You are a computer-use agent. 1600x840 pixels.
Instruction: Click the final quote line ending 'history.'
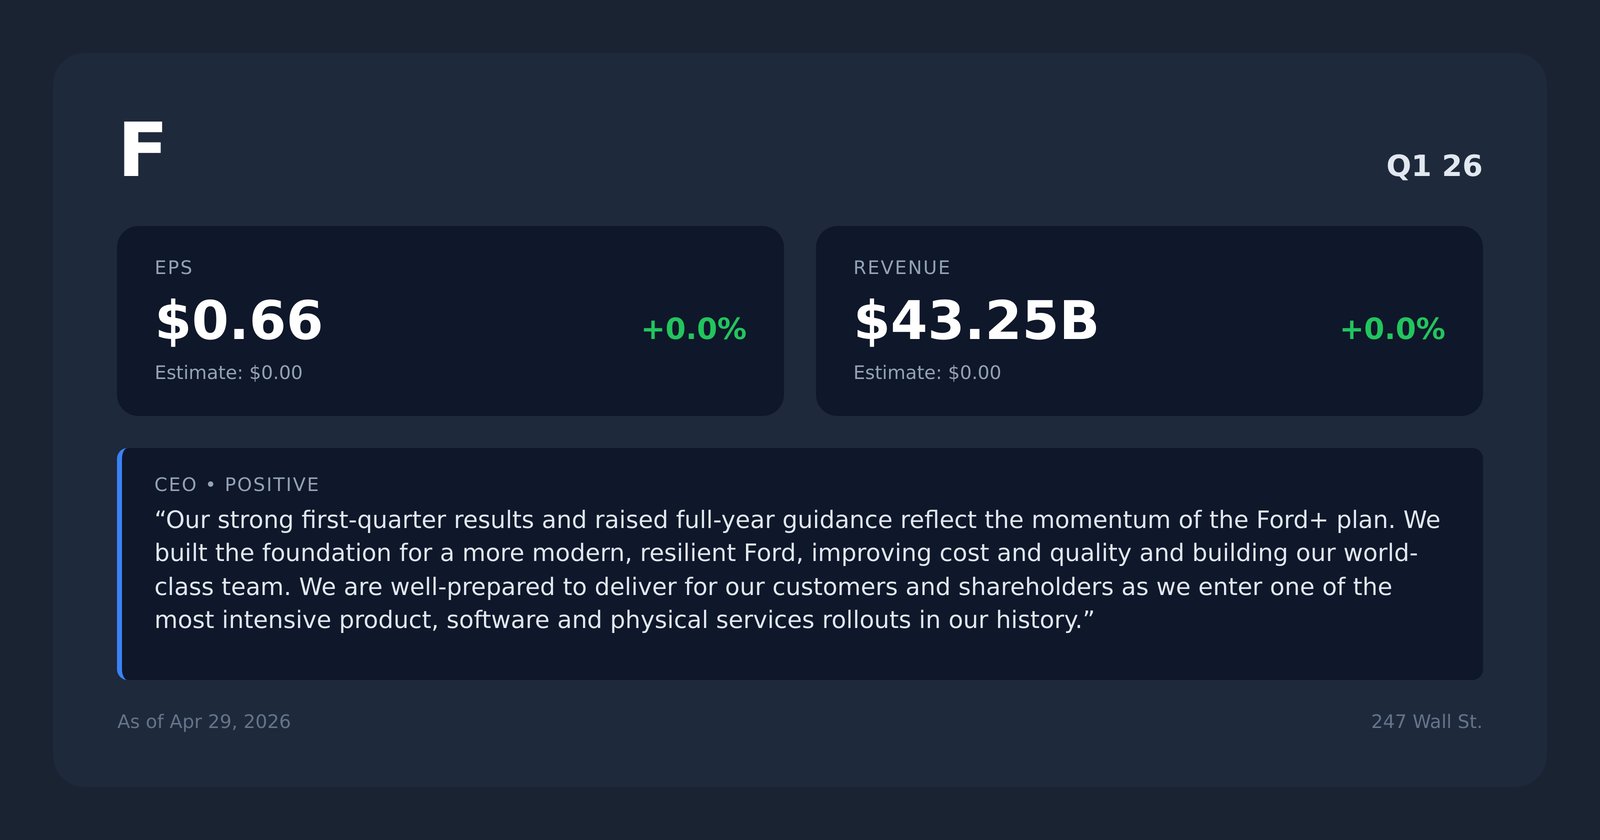pos(625,621)
